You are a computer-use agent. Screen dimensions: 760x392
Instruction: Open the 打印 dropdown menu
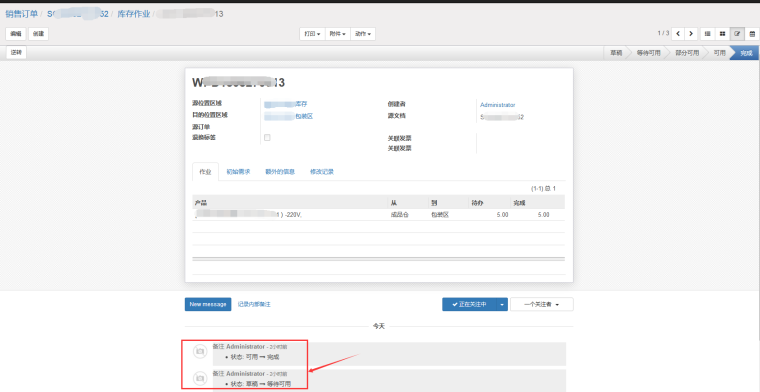[x=312, y=34]
